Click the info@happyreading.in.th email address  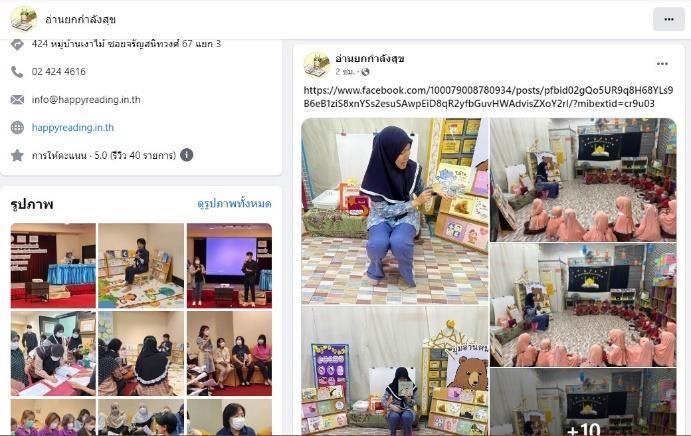86,100
